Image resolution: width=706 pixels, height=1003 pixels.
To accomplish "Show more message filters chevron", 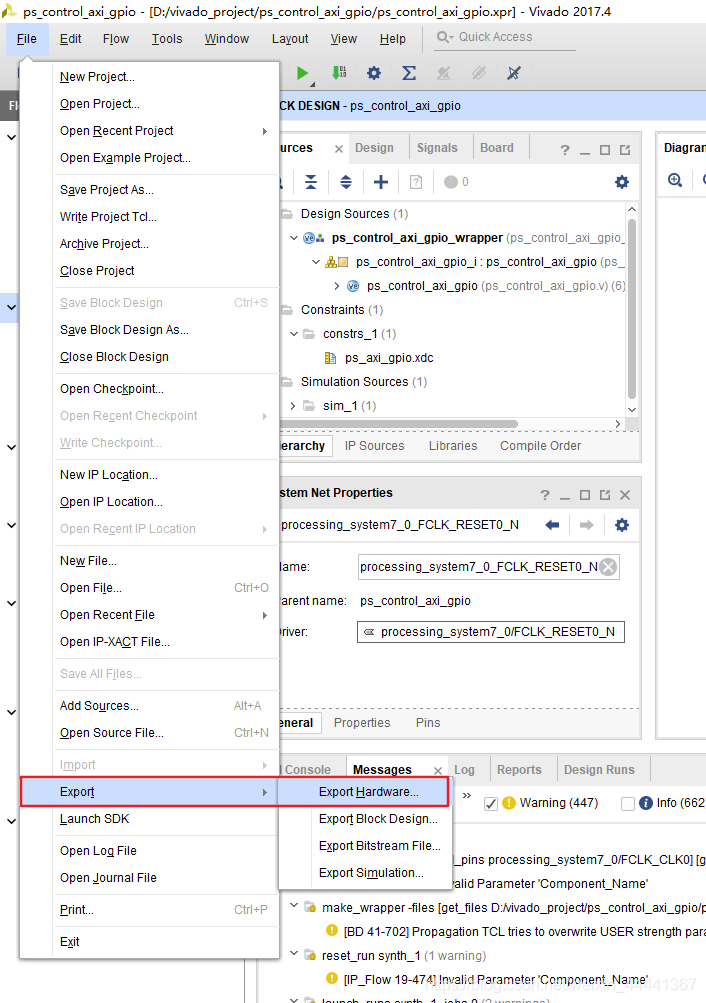I will coord(467,795).
